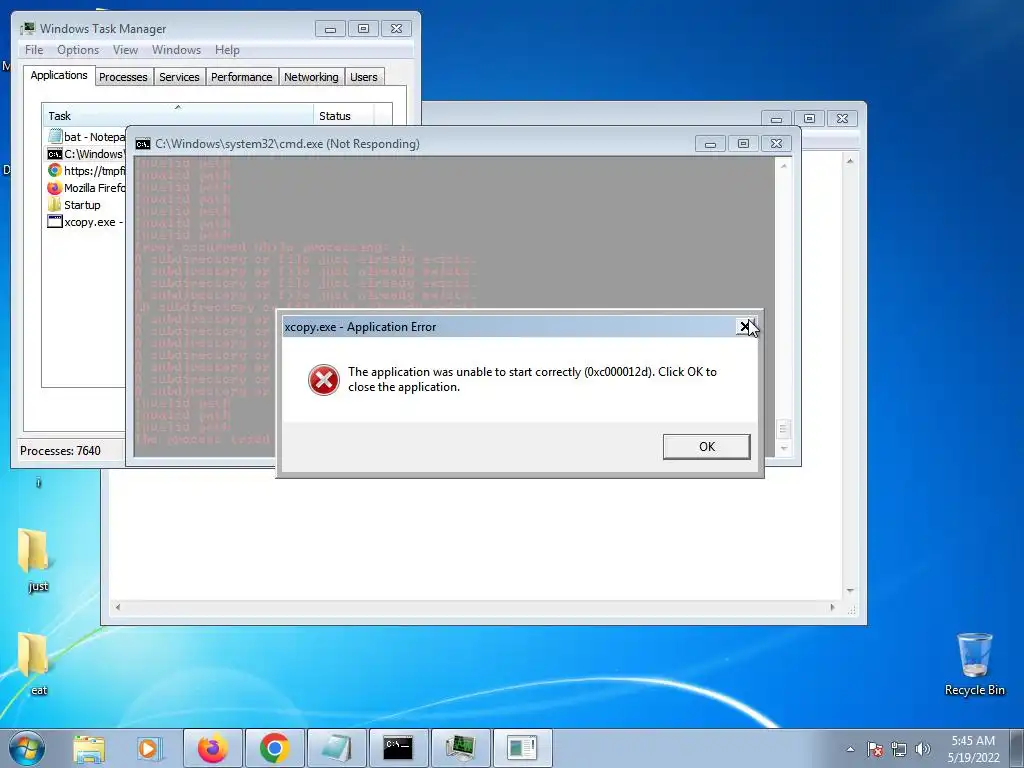Open the Options menu in Task Manager
Viewport: 1024px width, 768px height.
pyautogui.click(x=78, y=50)
